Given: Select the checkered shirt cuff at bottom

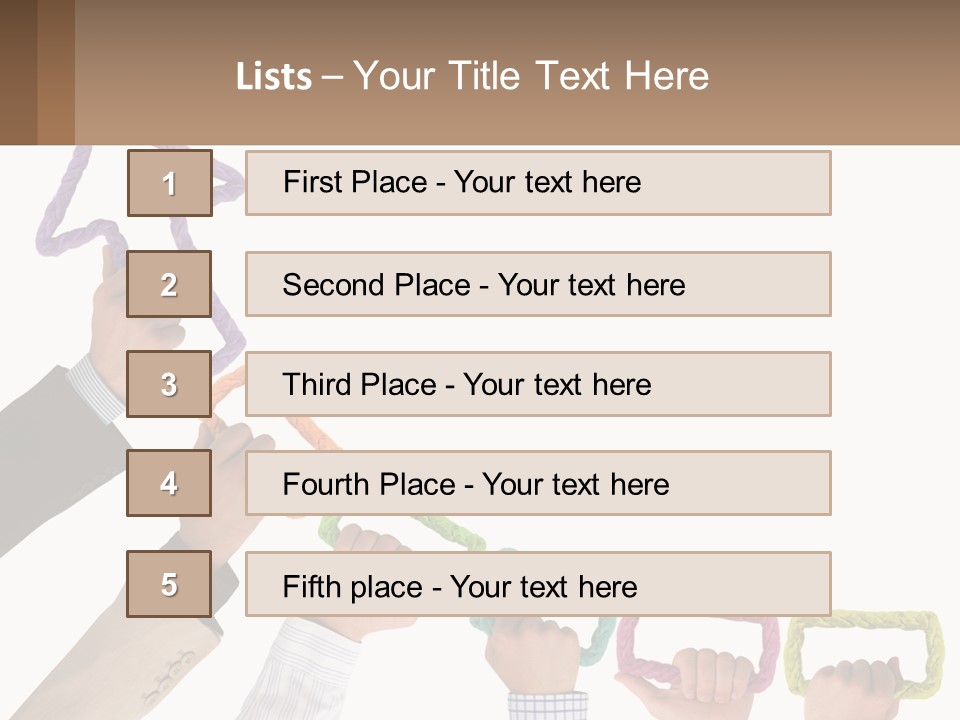Looking at the screenshot, I should [548, 705].
